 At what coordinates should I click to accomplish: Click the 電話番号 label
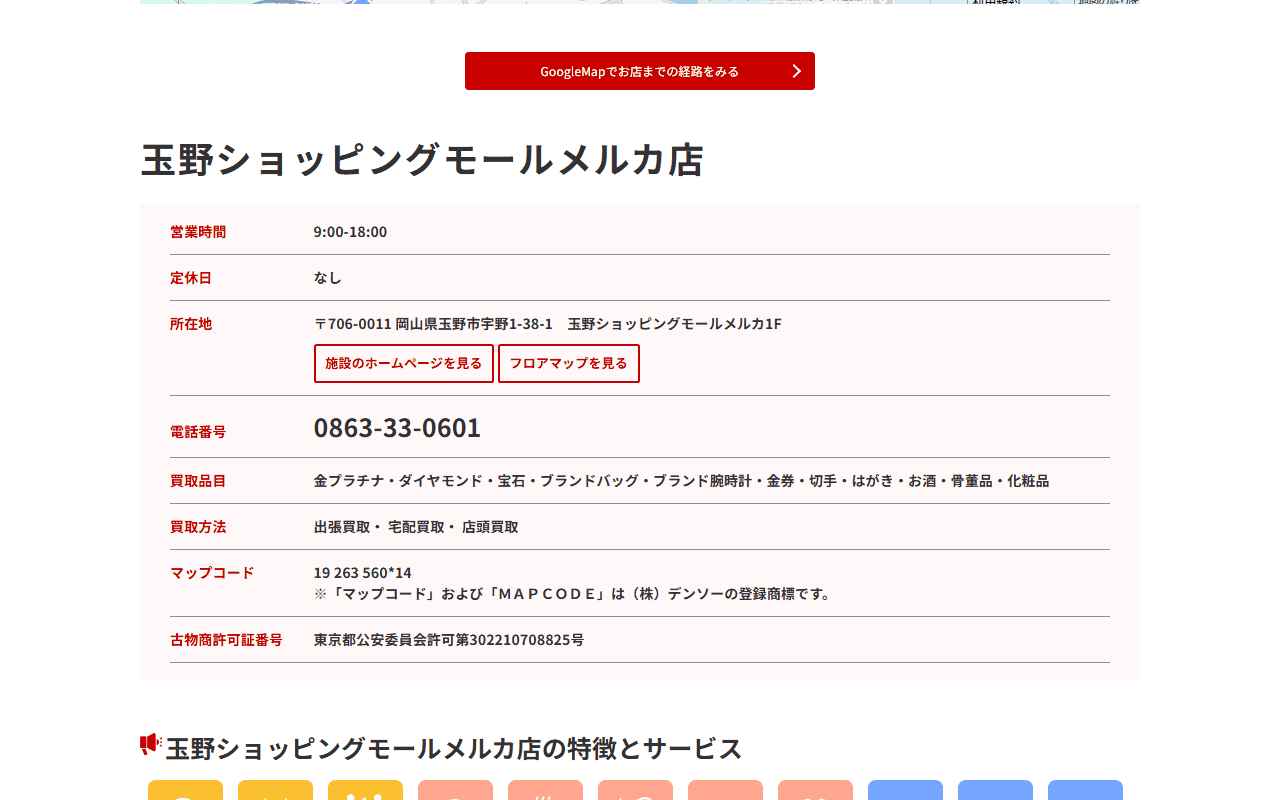(x=198, y=432)
